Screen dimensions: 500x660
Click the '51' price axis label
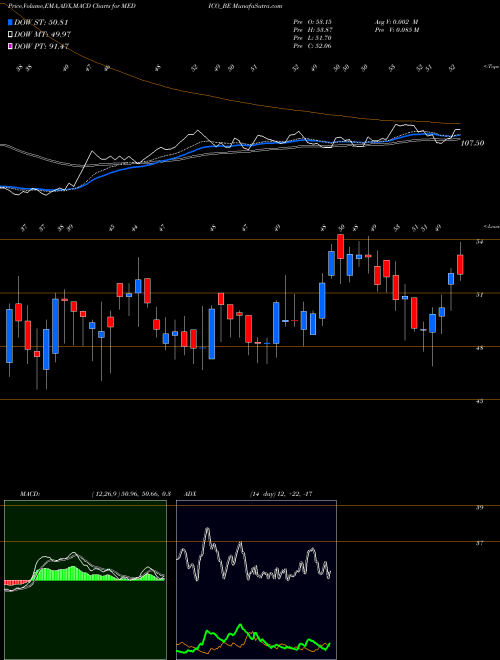point(479,295)
